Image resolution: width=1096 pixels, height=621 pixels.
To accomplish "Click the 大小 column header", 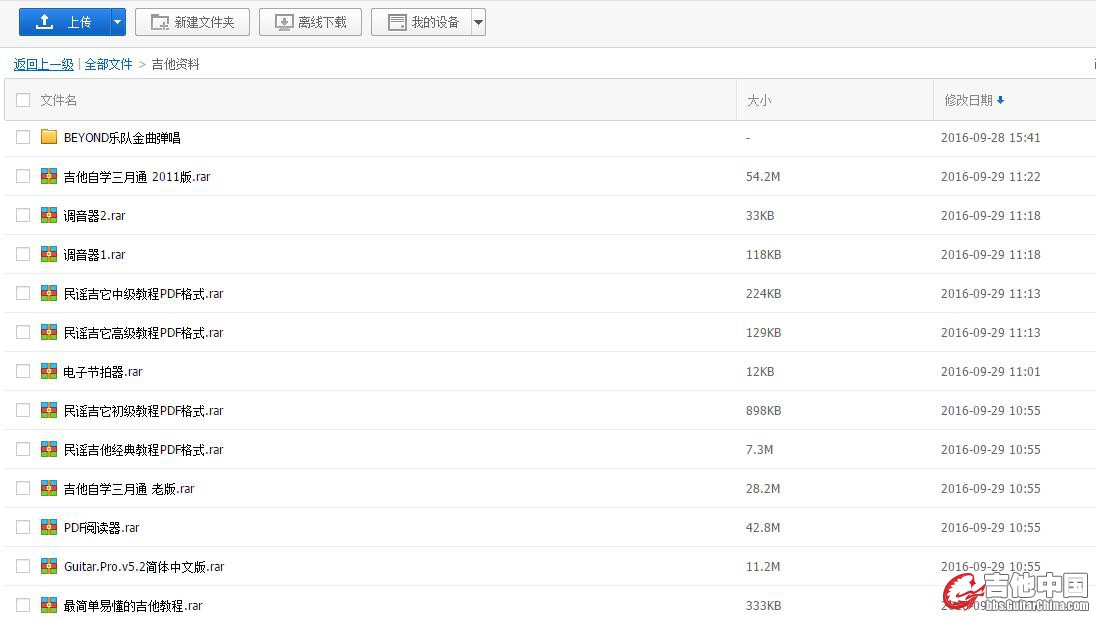I will point(759,100).
